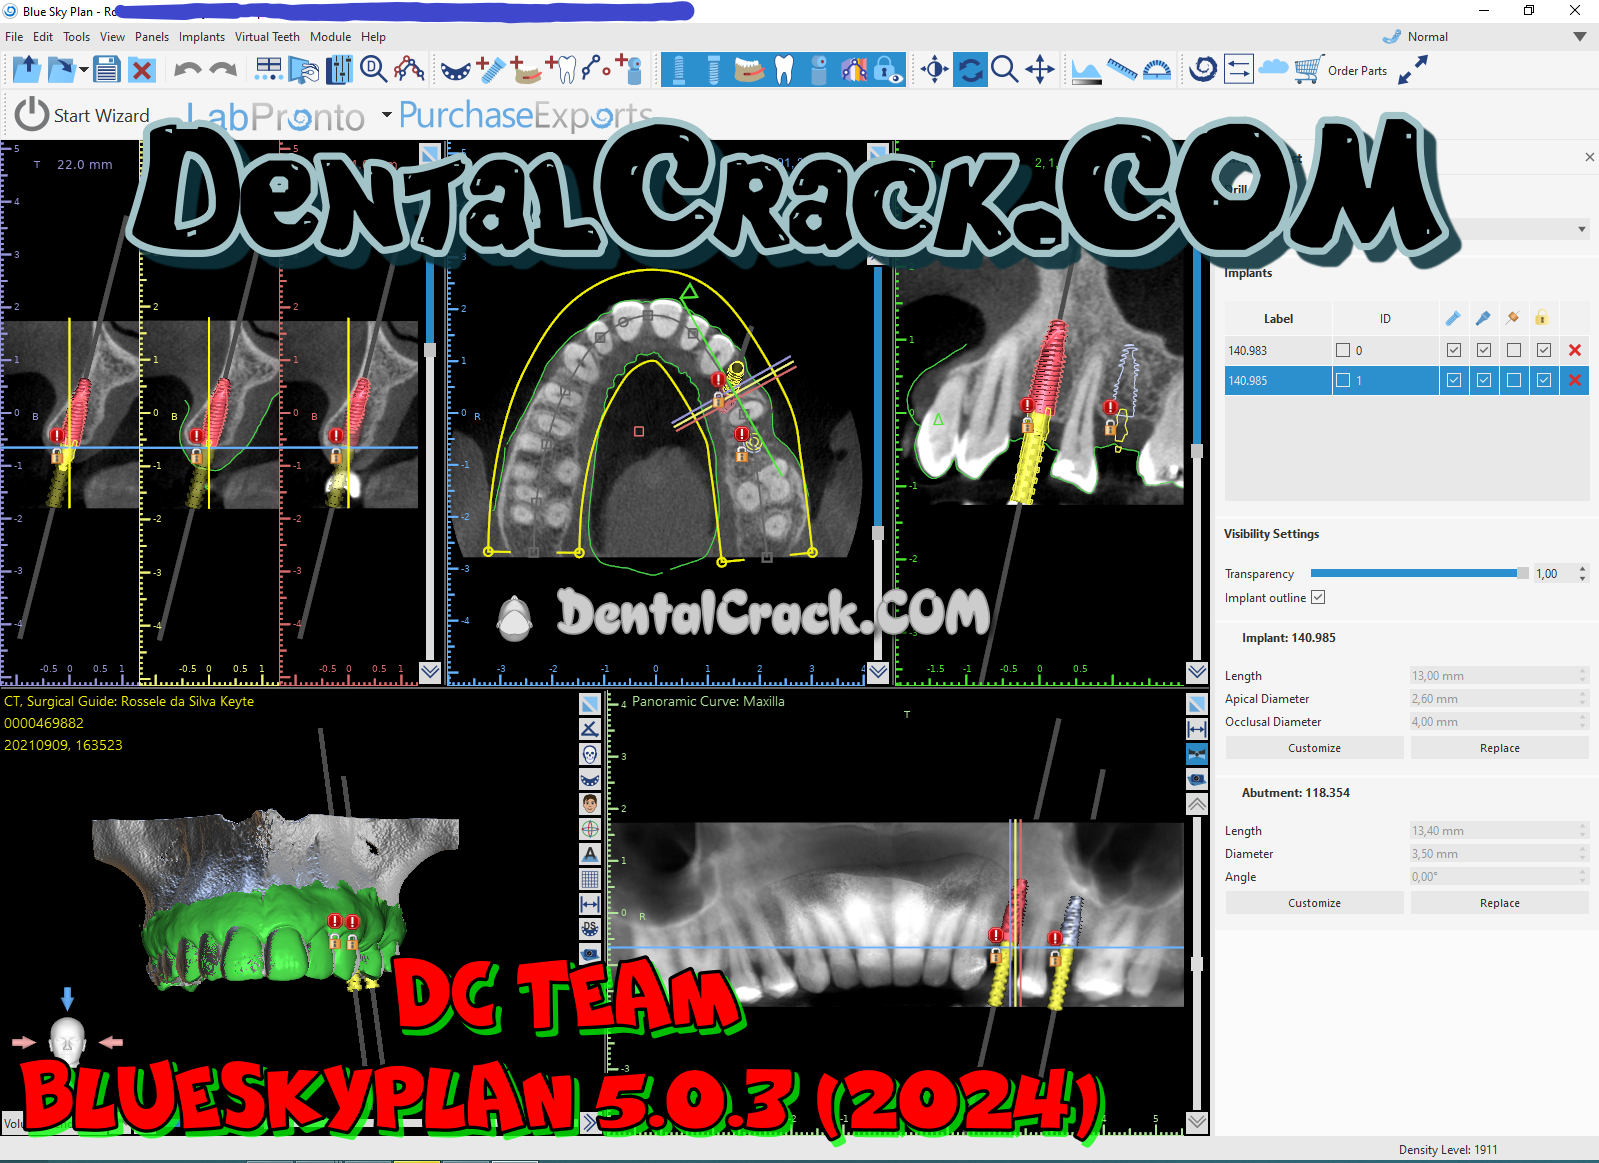Click the double chevron below cross-section view

430,672
